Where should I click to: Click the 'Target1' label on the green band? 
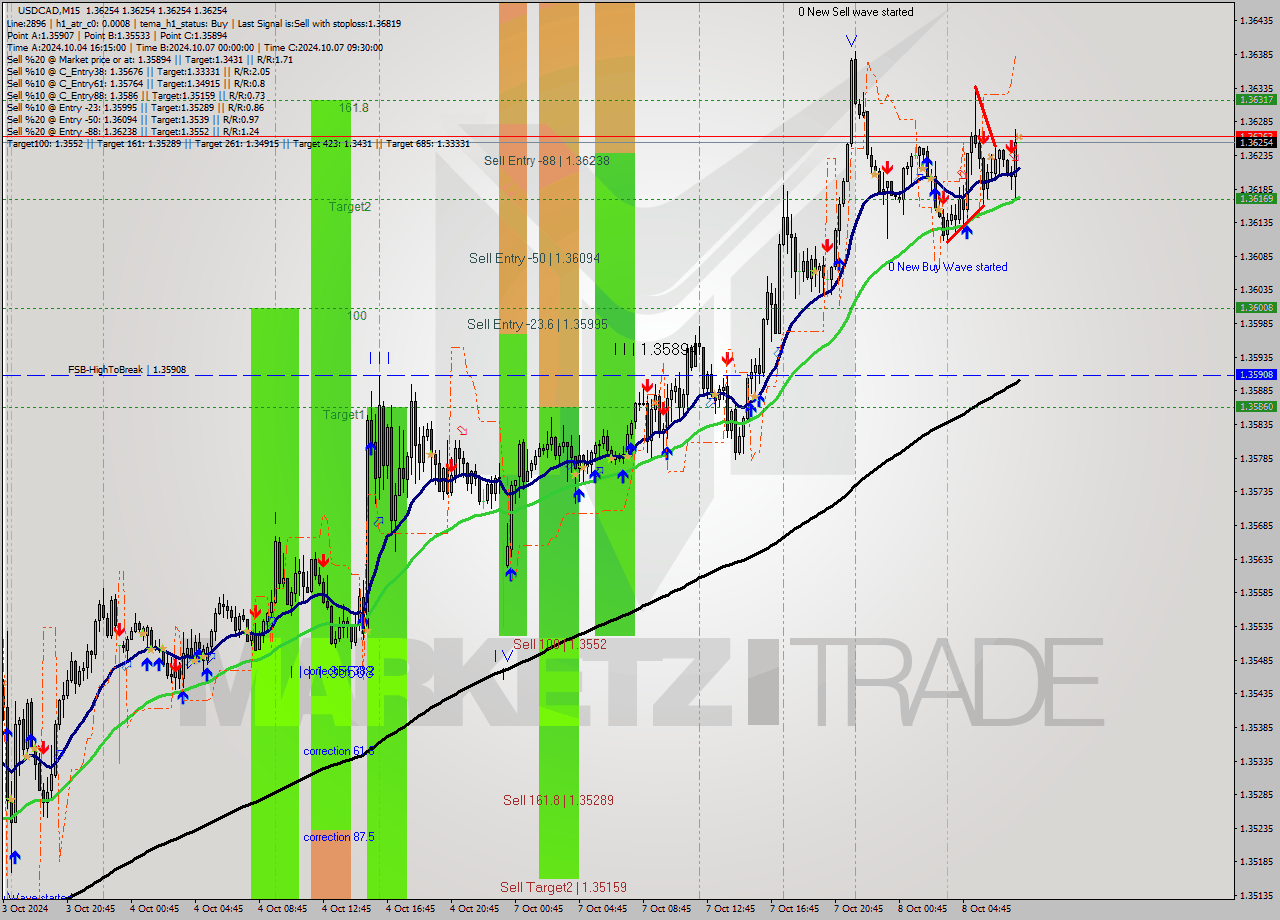(x=343, y=414)
